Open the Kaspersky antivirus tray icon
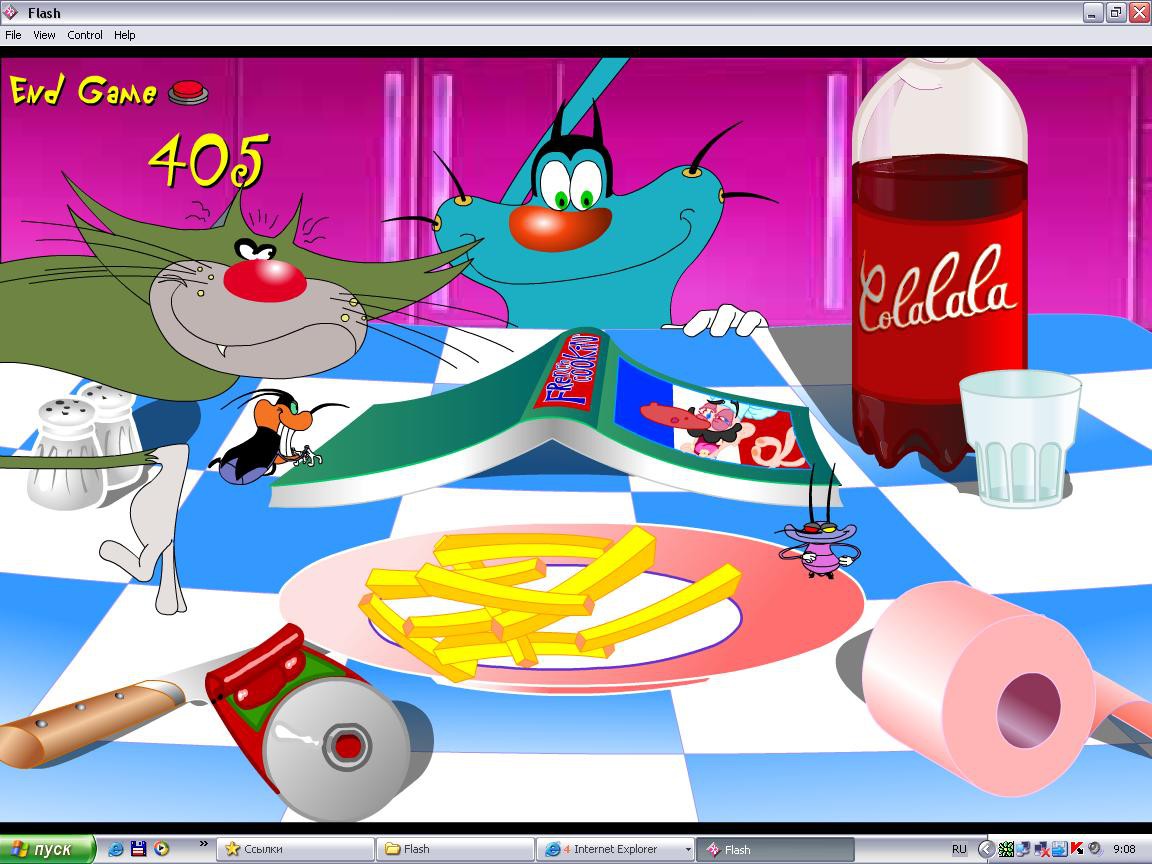Viewport: 1152px width, 864px height. (x=1077, y=849)
